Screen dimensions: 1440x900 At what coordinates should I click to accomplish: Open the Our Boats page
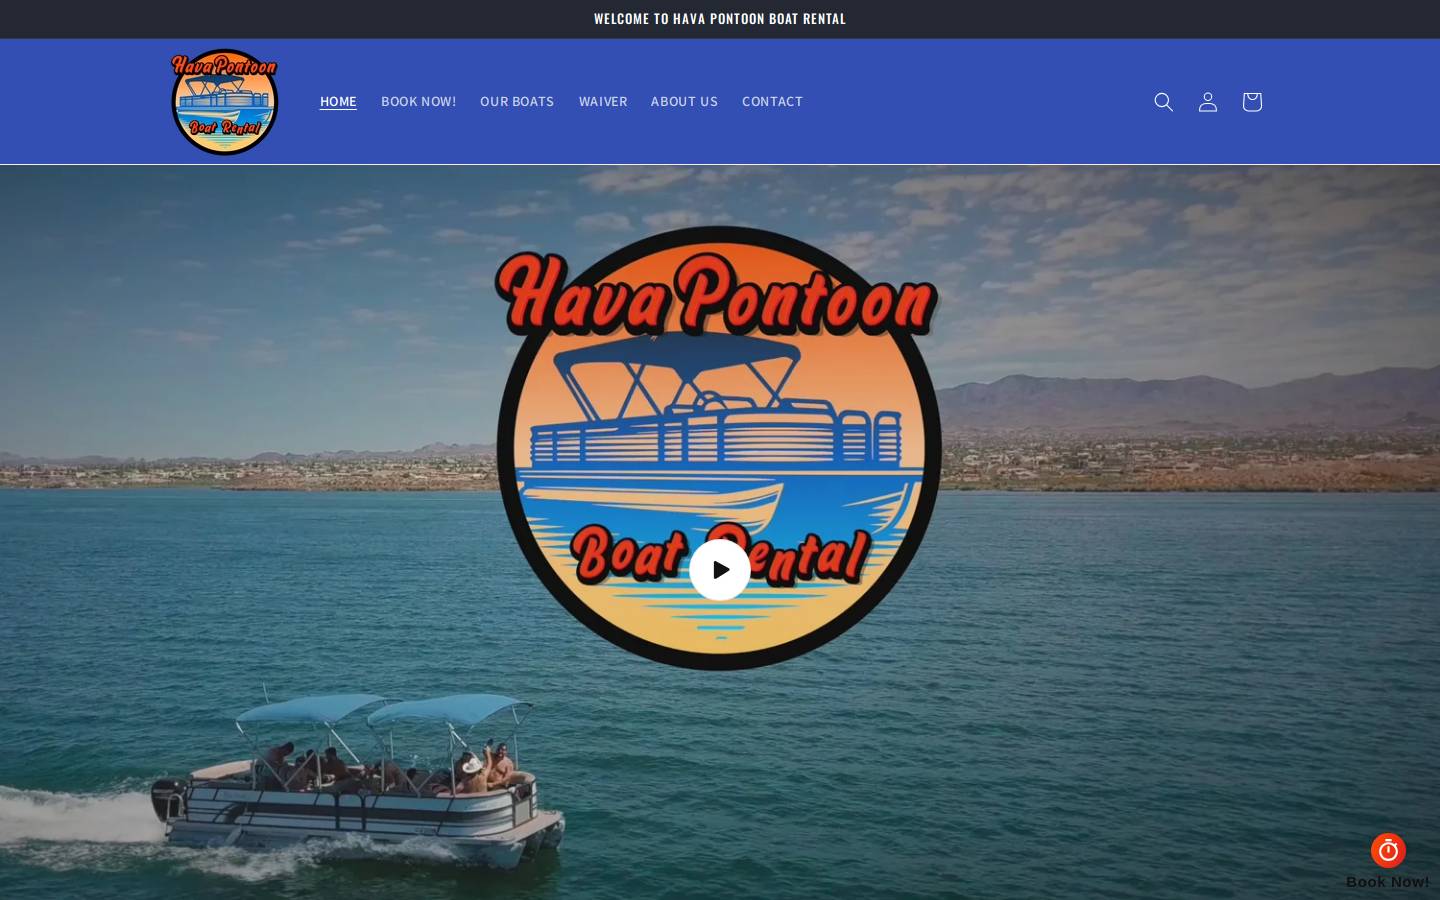tap(517, 102)
